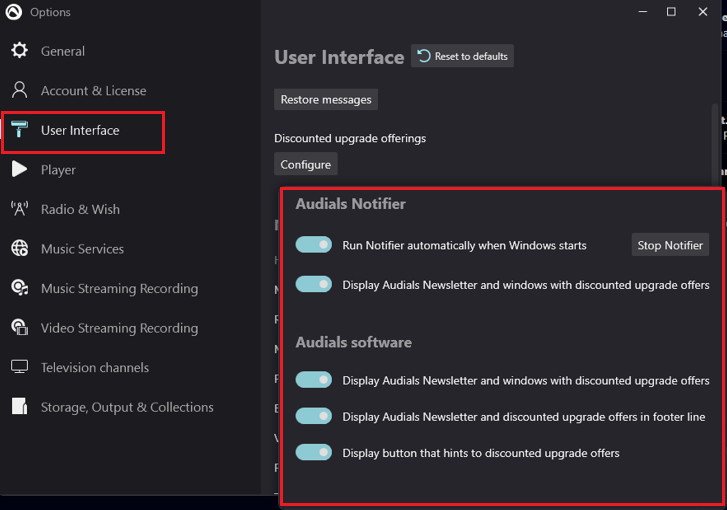Toggle Run Notifier automatically when Windows starts
This screenshot has width=727, height=510.
[314, 245]
